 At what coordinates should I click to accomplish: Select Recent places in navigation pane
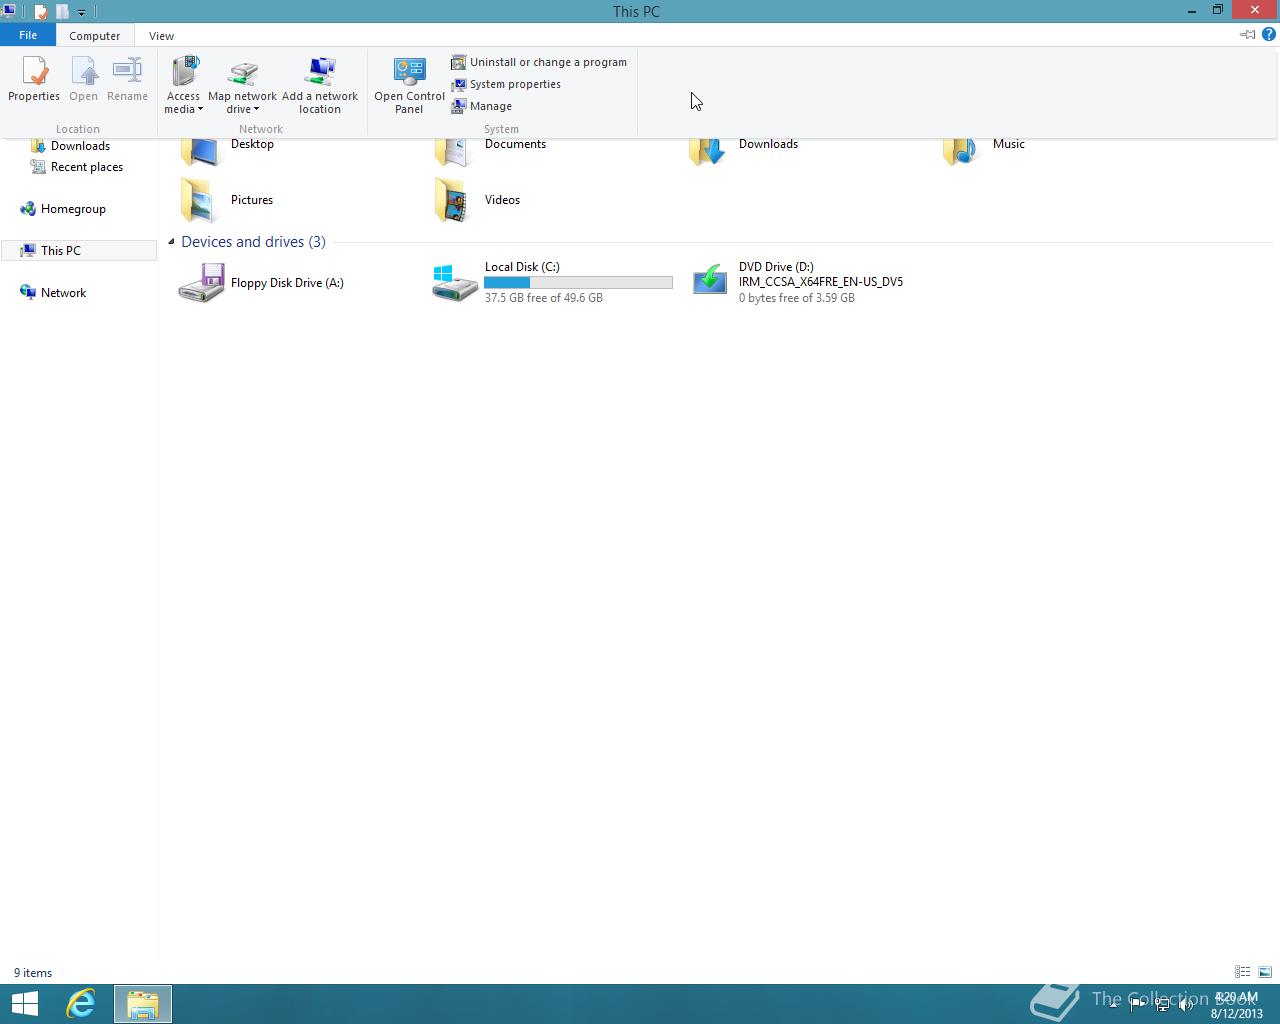[87, 167]
